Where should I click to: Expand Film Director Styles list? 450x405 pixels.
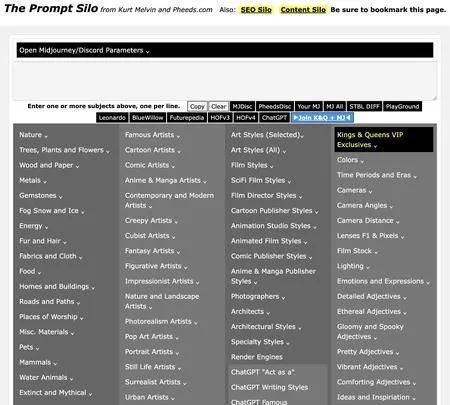(267, 196)
